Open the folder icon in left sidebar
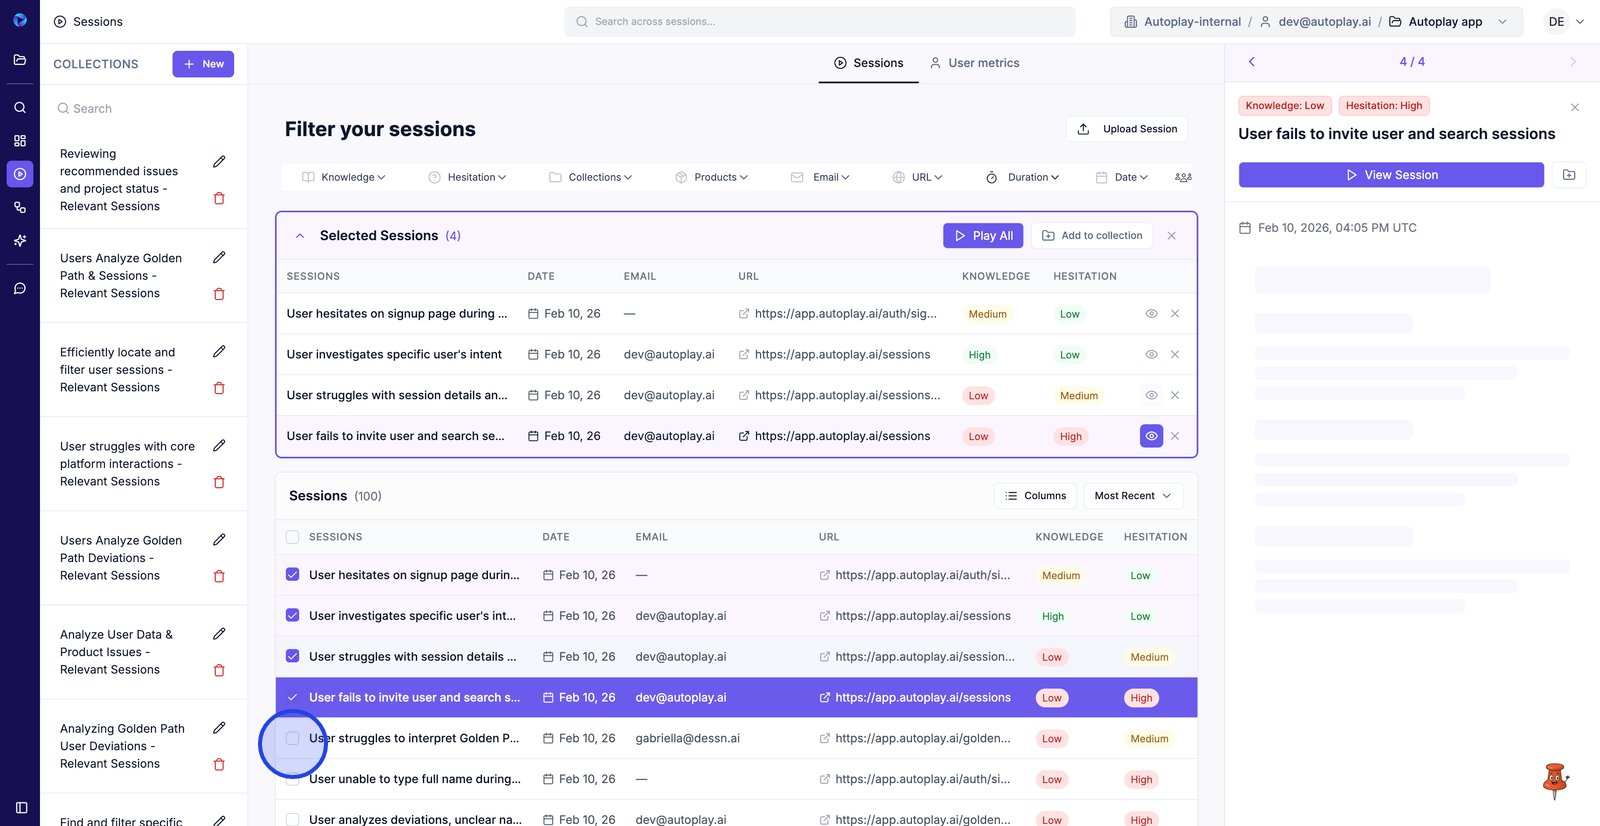 click(20, 60)
